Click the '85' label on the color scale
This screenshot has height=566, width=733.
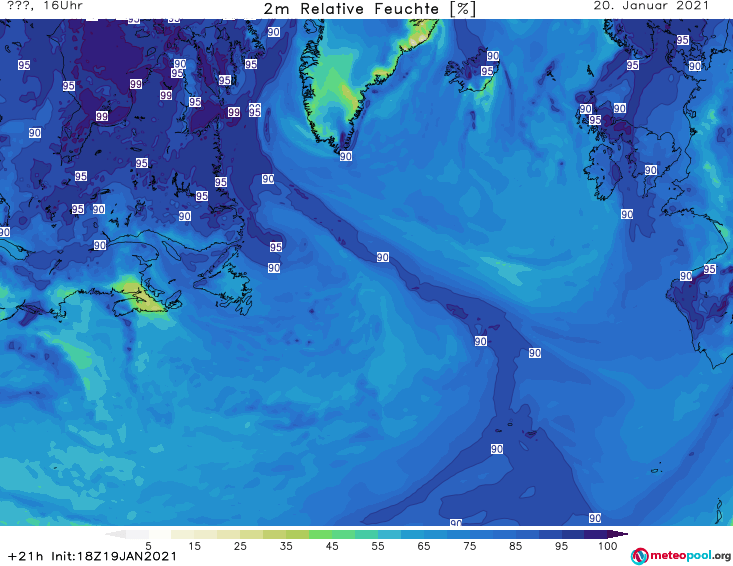pyautogui.click(x=516, y=546)
